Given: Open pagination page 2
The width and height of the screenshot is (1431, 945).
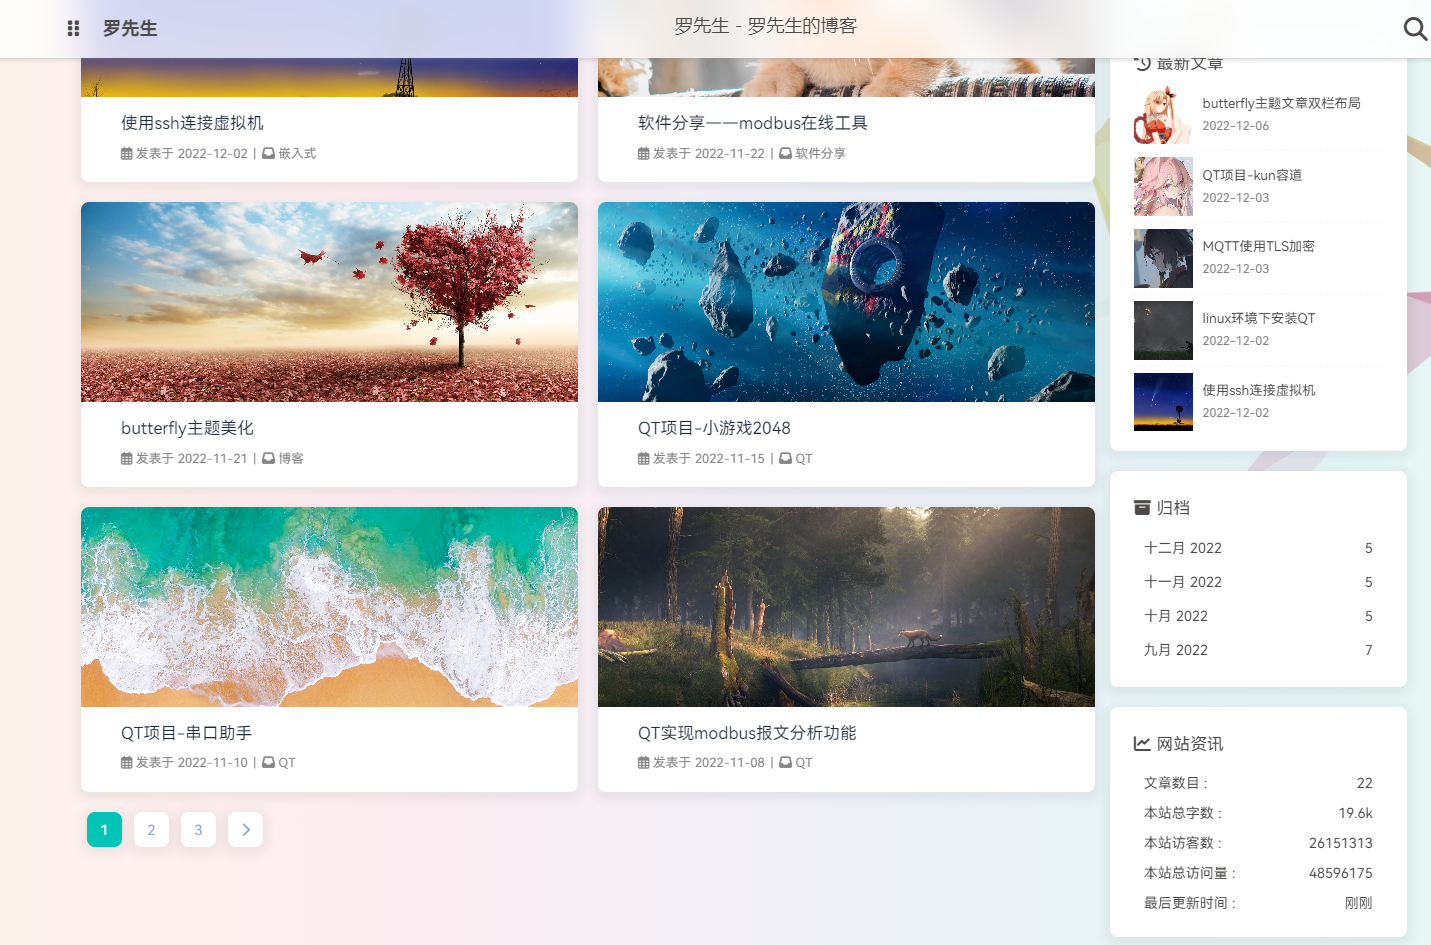Looking at the screenshot, I should [151, 829].
